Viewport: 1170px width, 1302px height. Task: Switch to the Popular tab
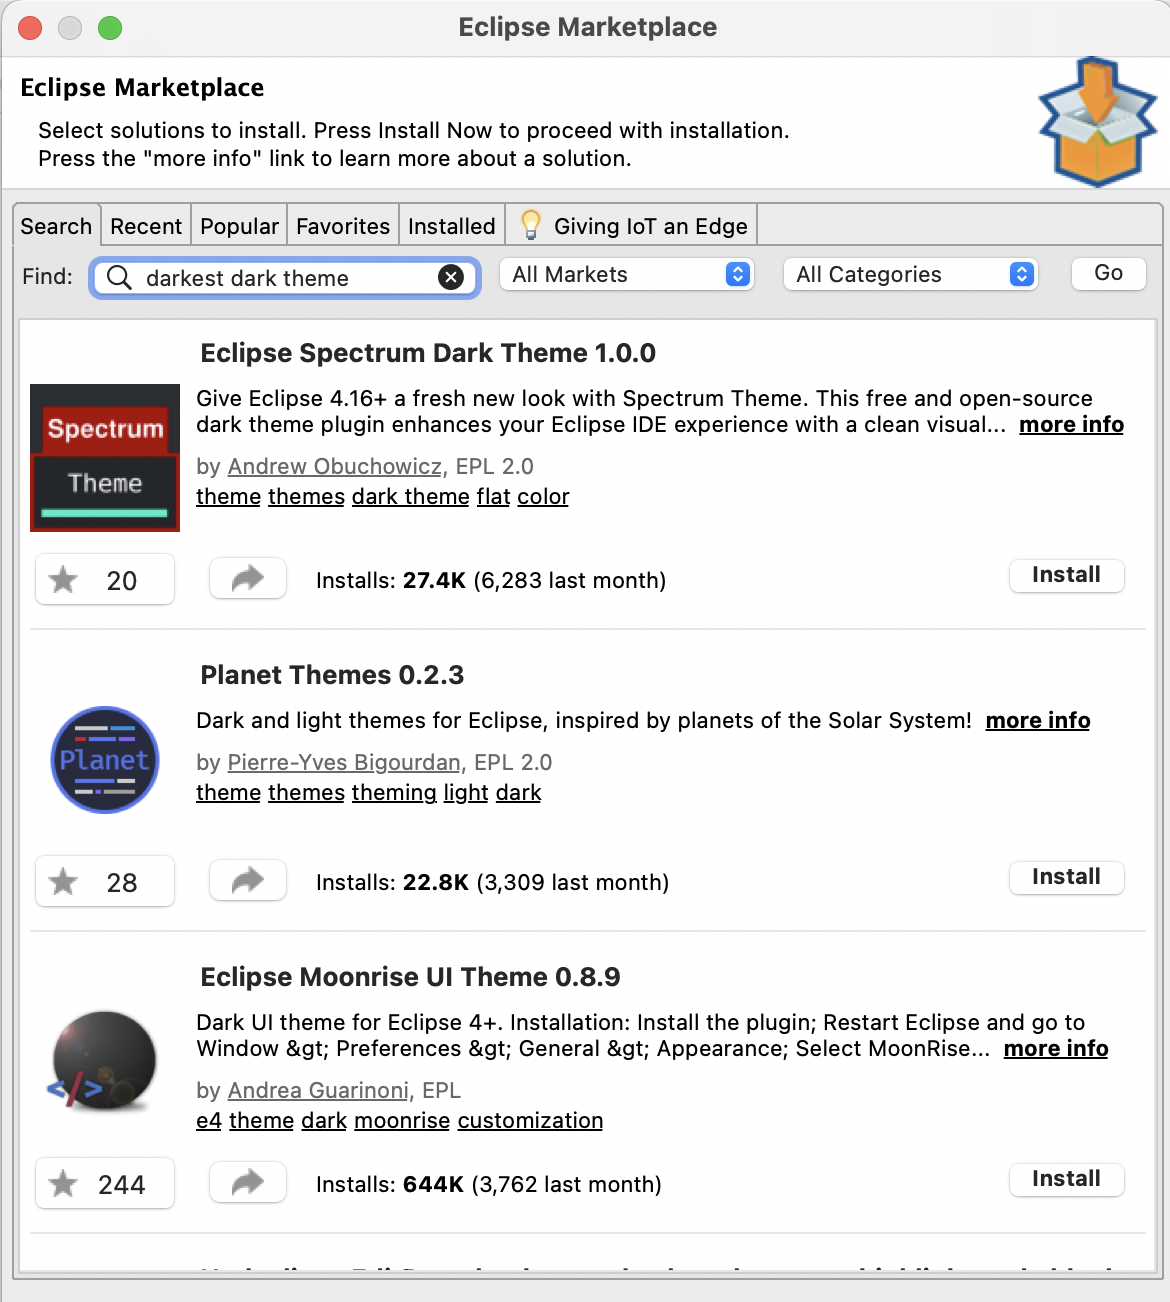(x=239, y=226)
